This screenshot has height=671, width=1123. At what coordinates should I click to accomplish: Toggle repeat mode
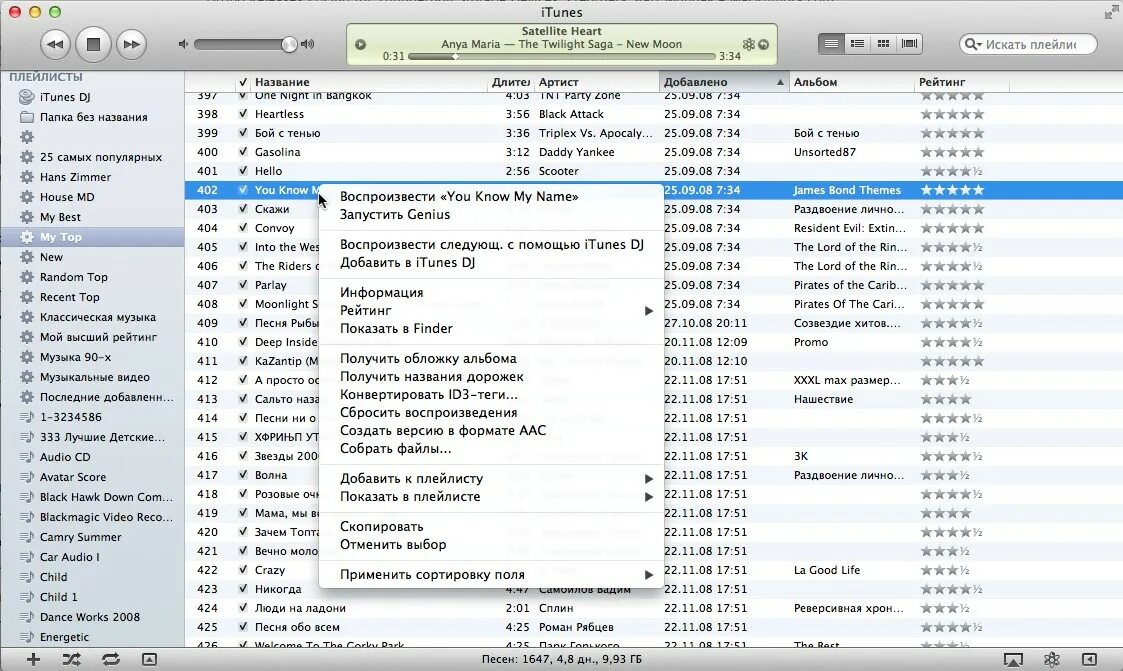click(110, 660)
